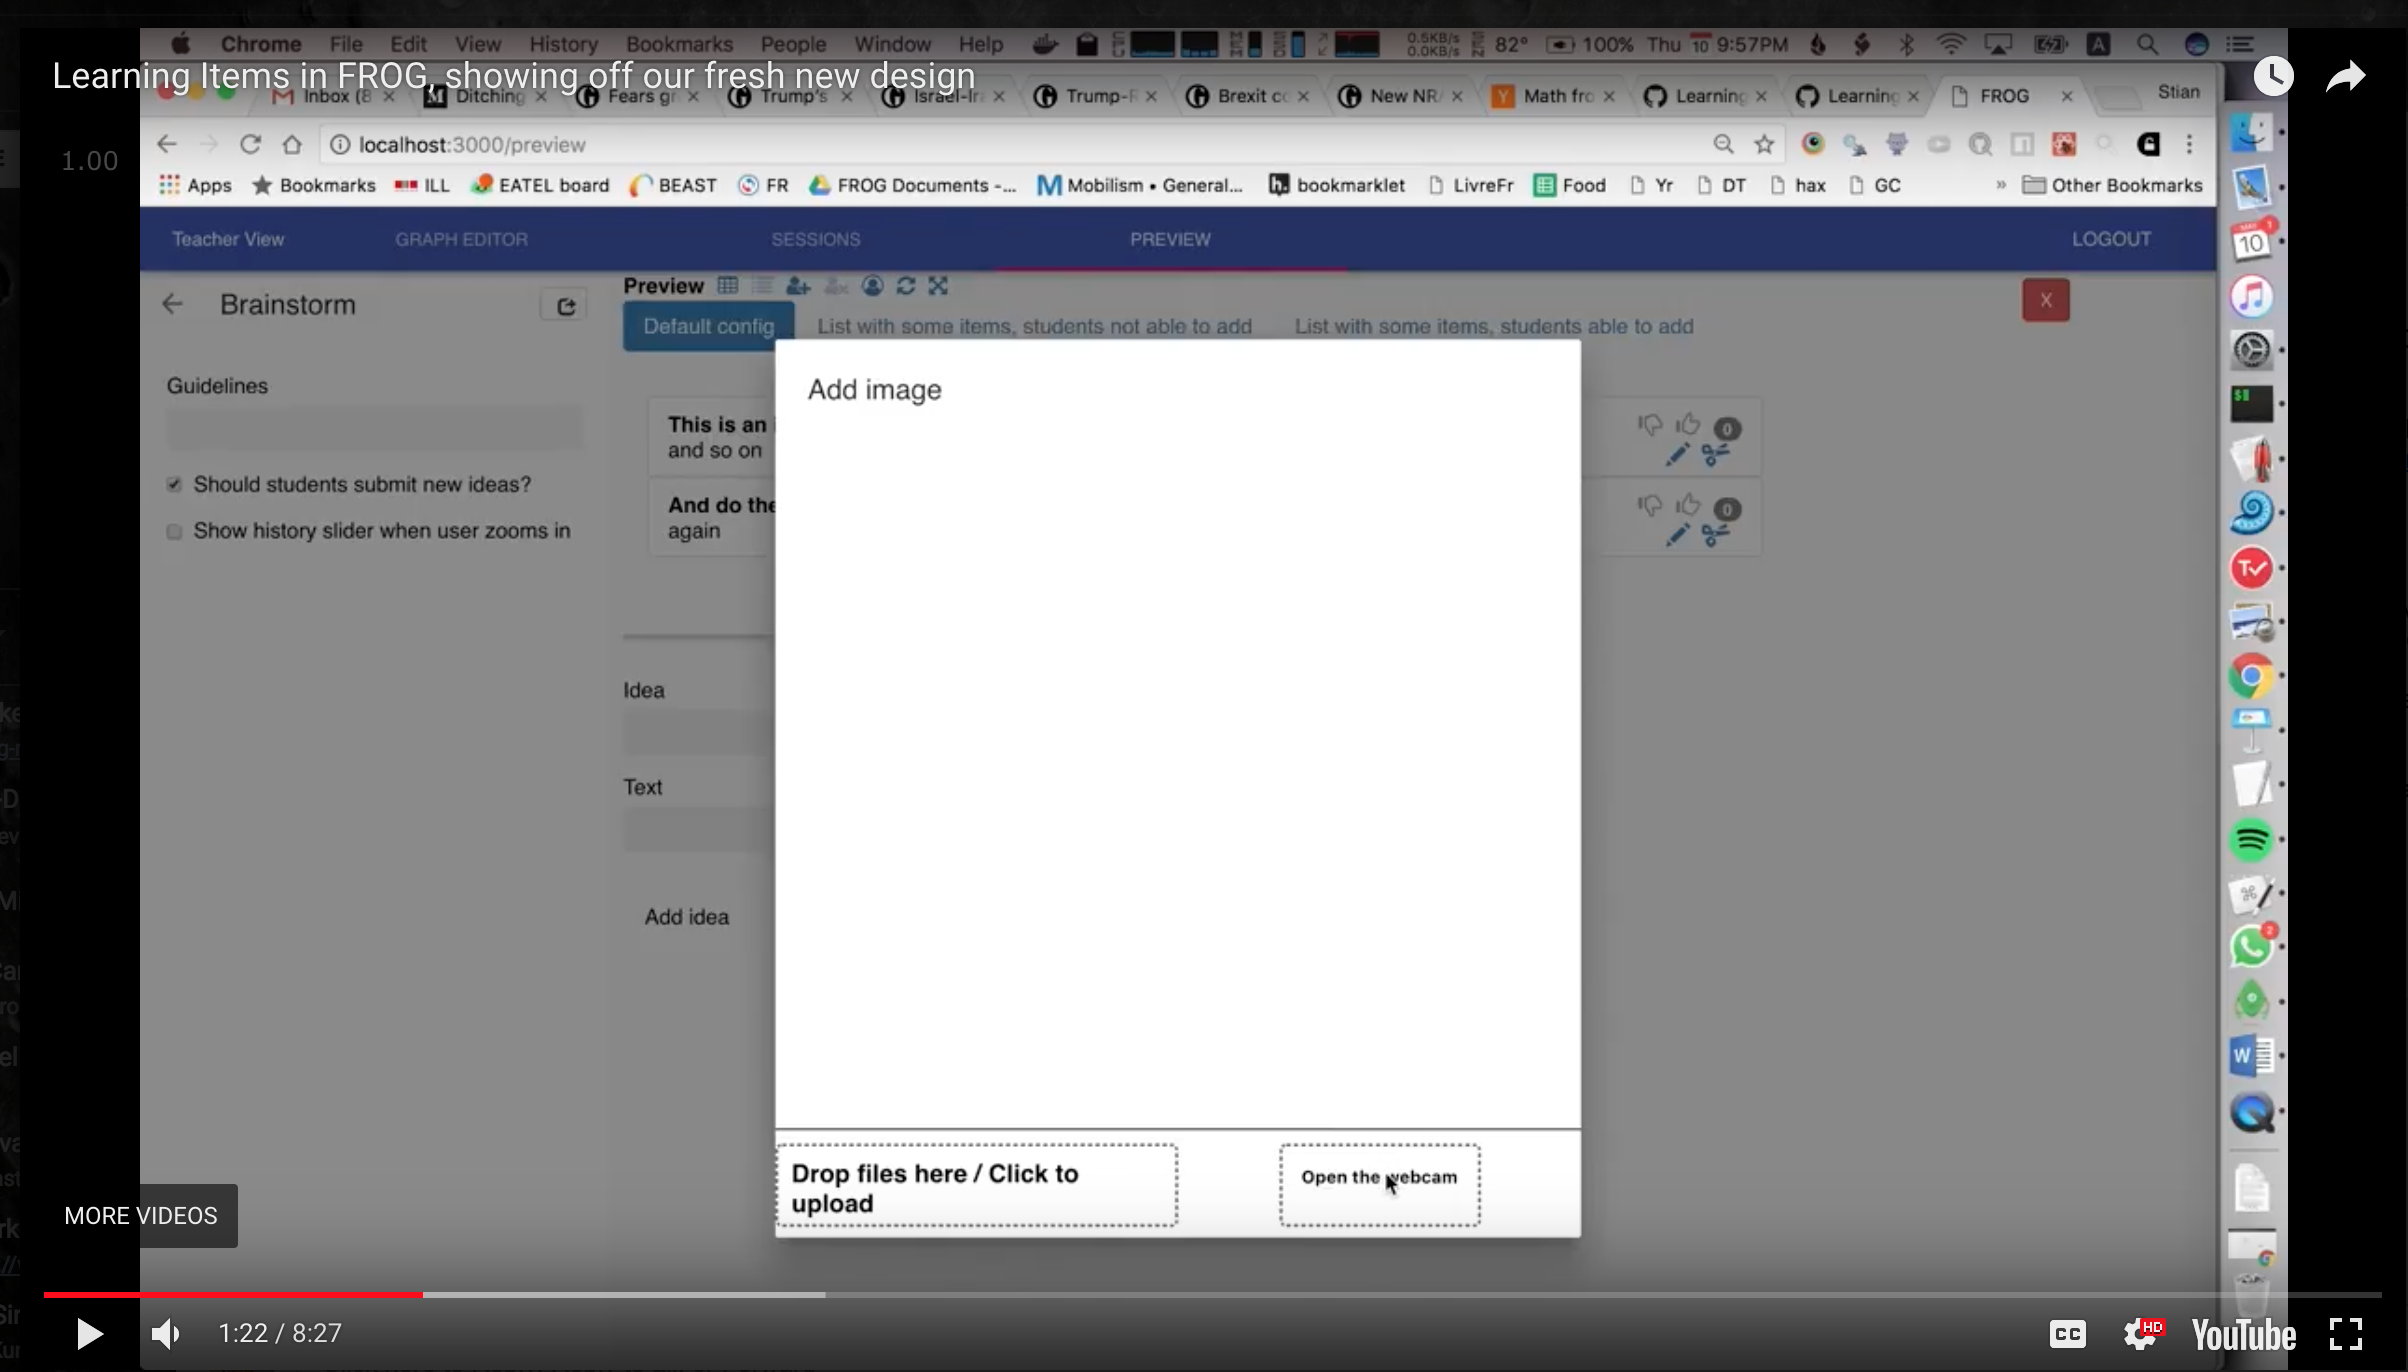The width and height of the screenshot is (2408, 1372).
Task: Play the YouTube video
Action: pyautogui.click(x=89, y=1334)
